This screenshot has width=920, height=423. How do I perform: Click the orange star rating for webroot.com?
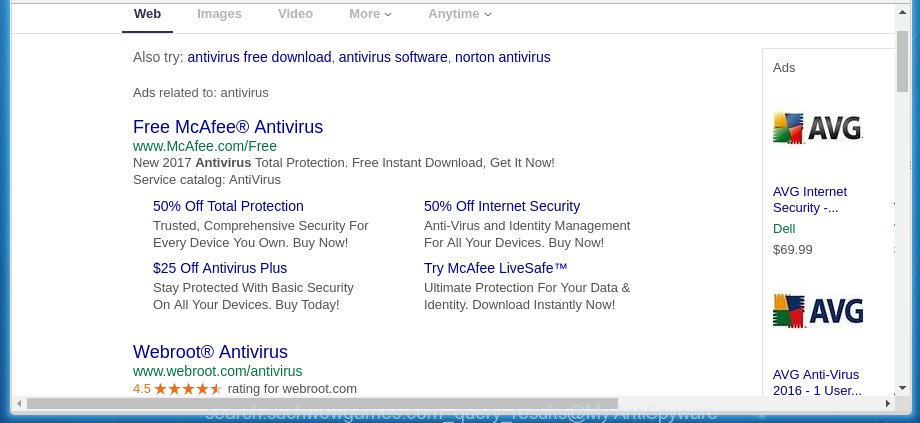click(188, 389)
